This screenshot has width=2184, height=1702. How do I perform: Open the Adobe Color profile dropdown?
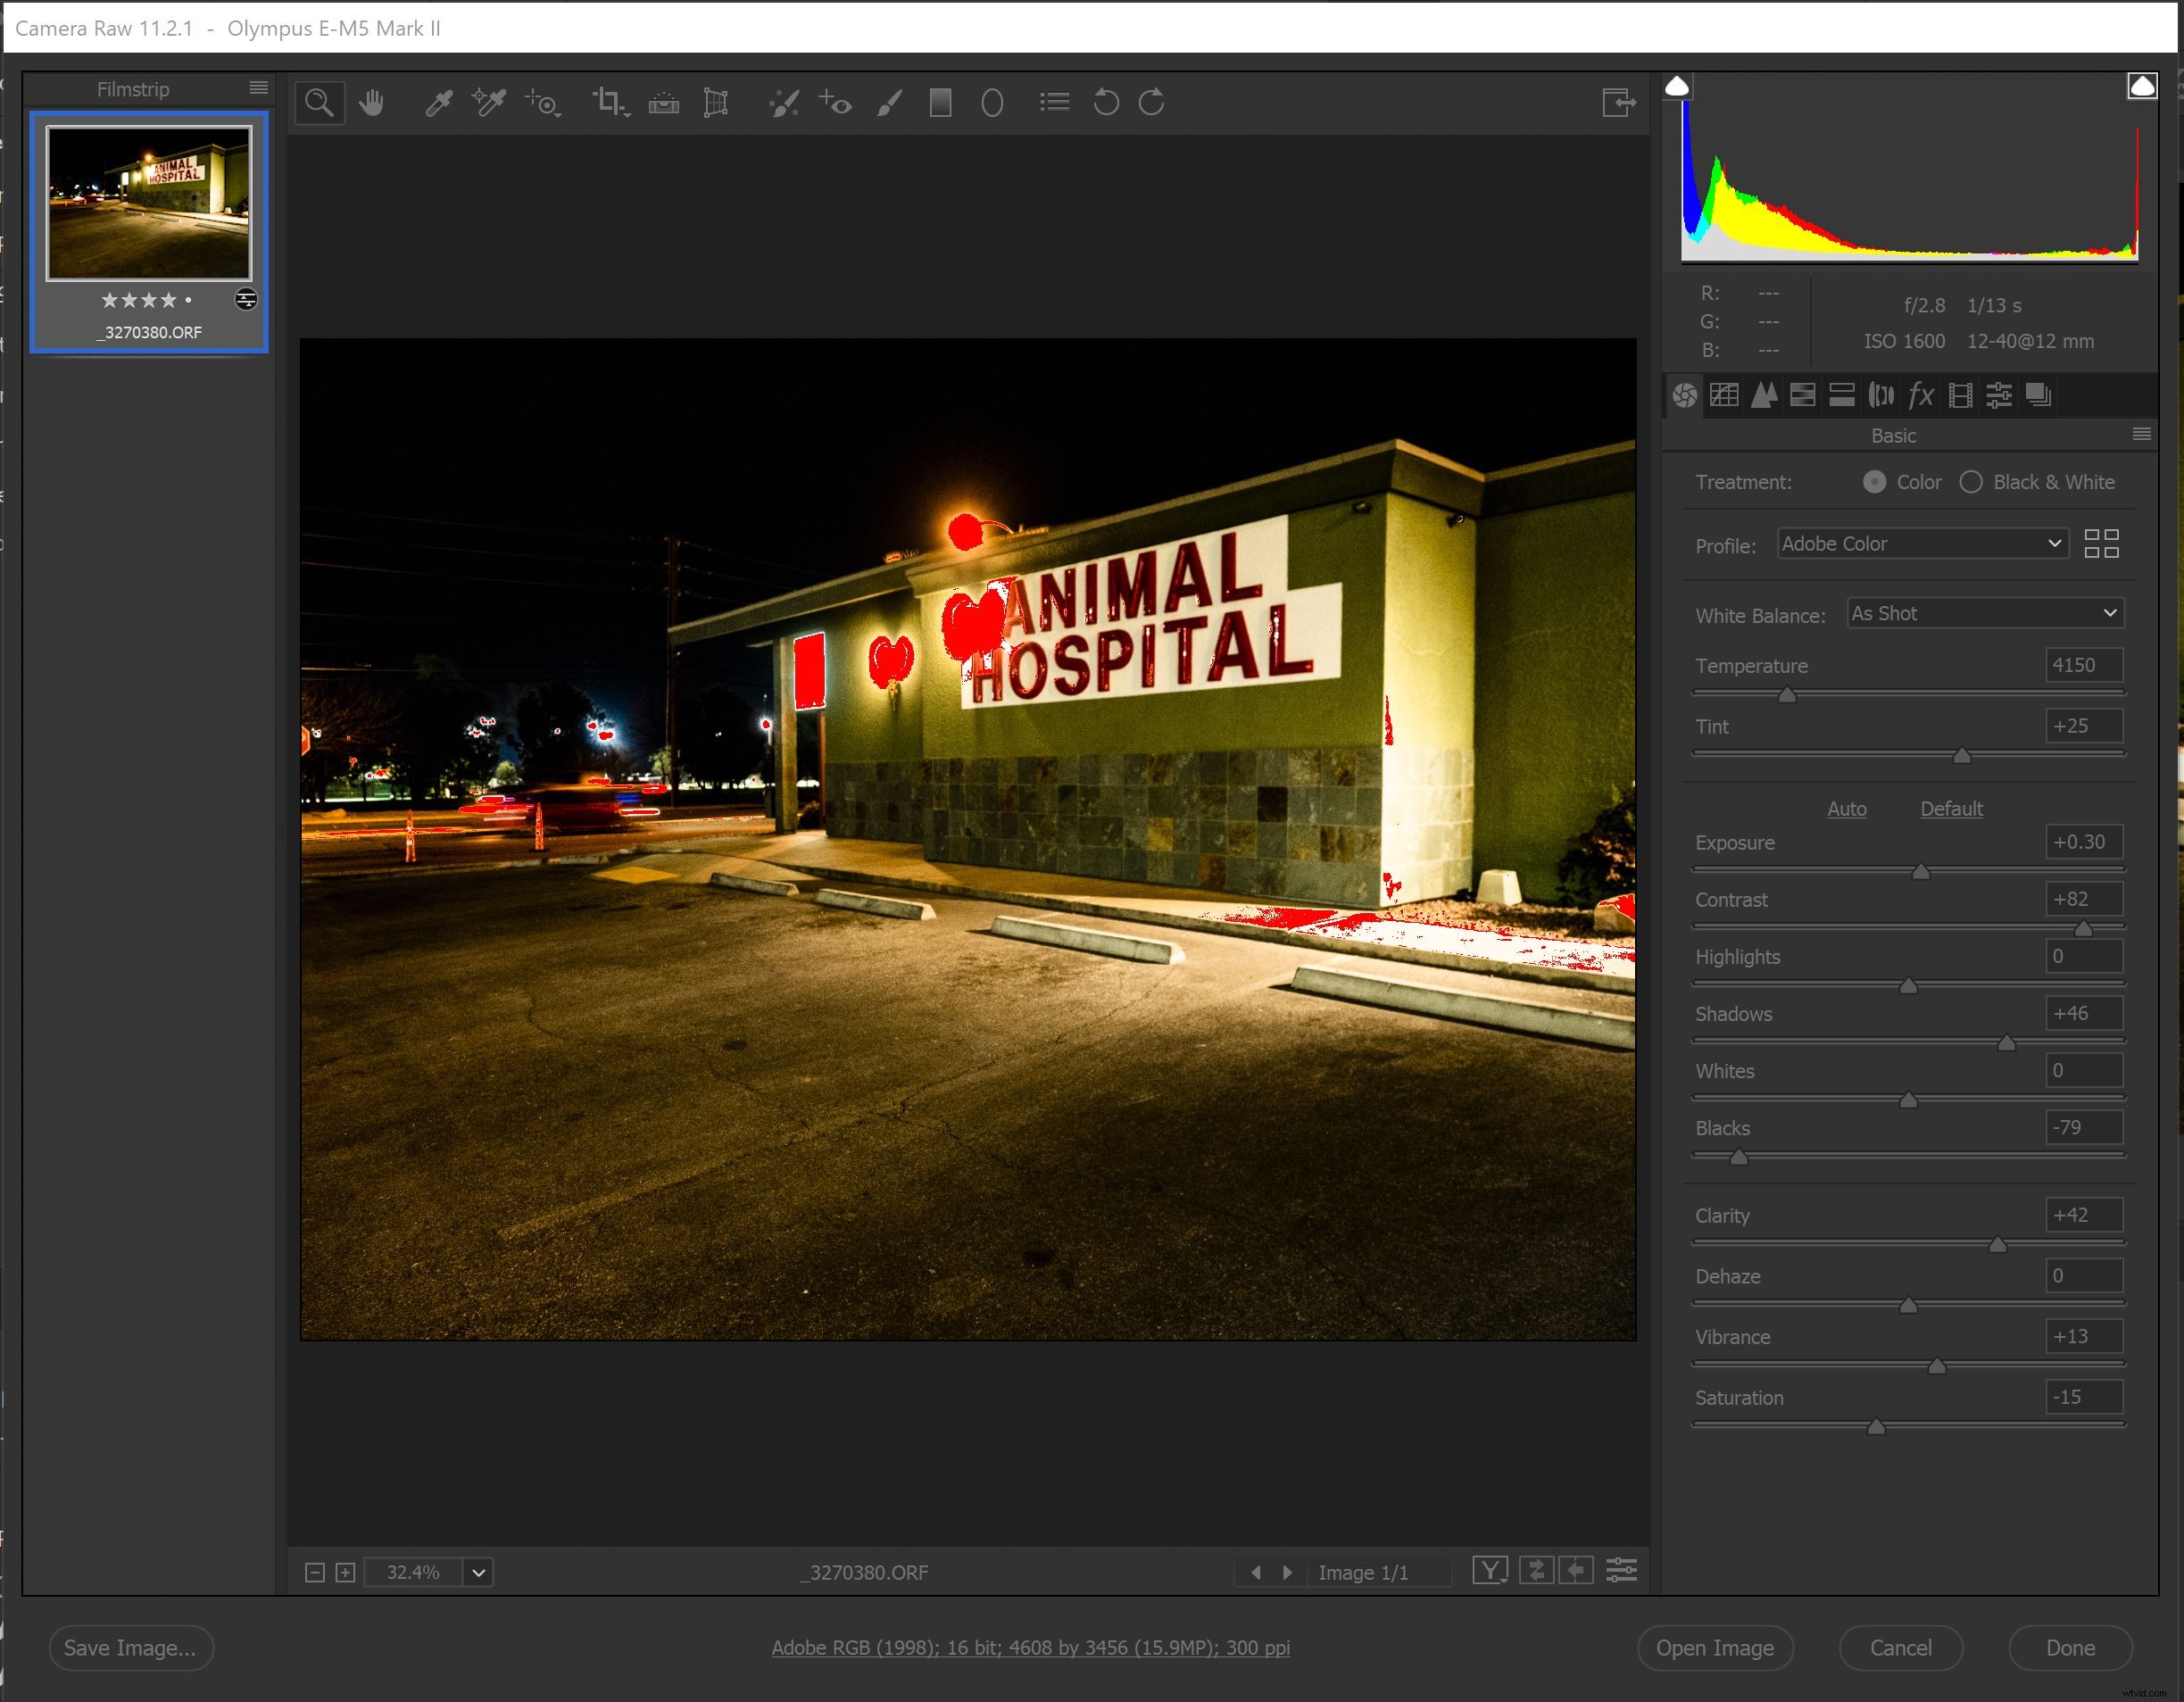[x=1921, y=543]
